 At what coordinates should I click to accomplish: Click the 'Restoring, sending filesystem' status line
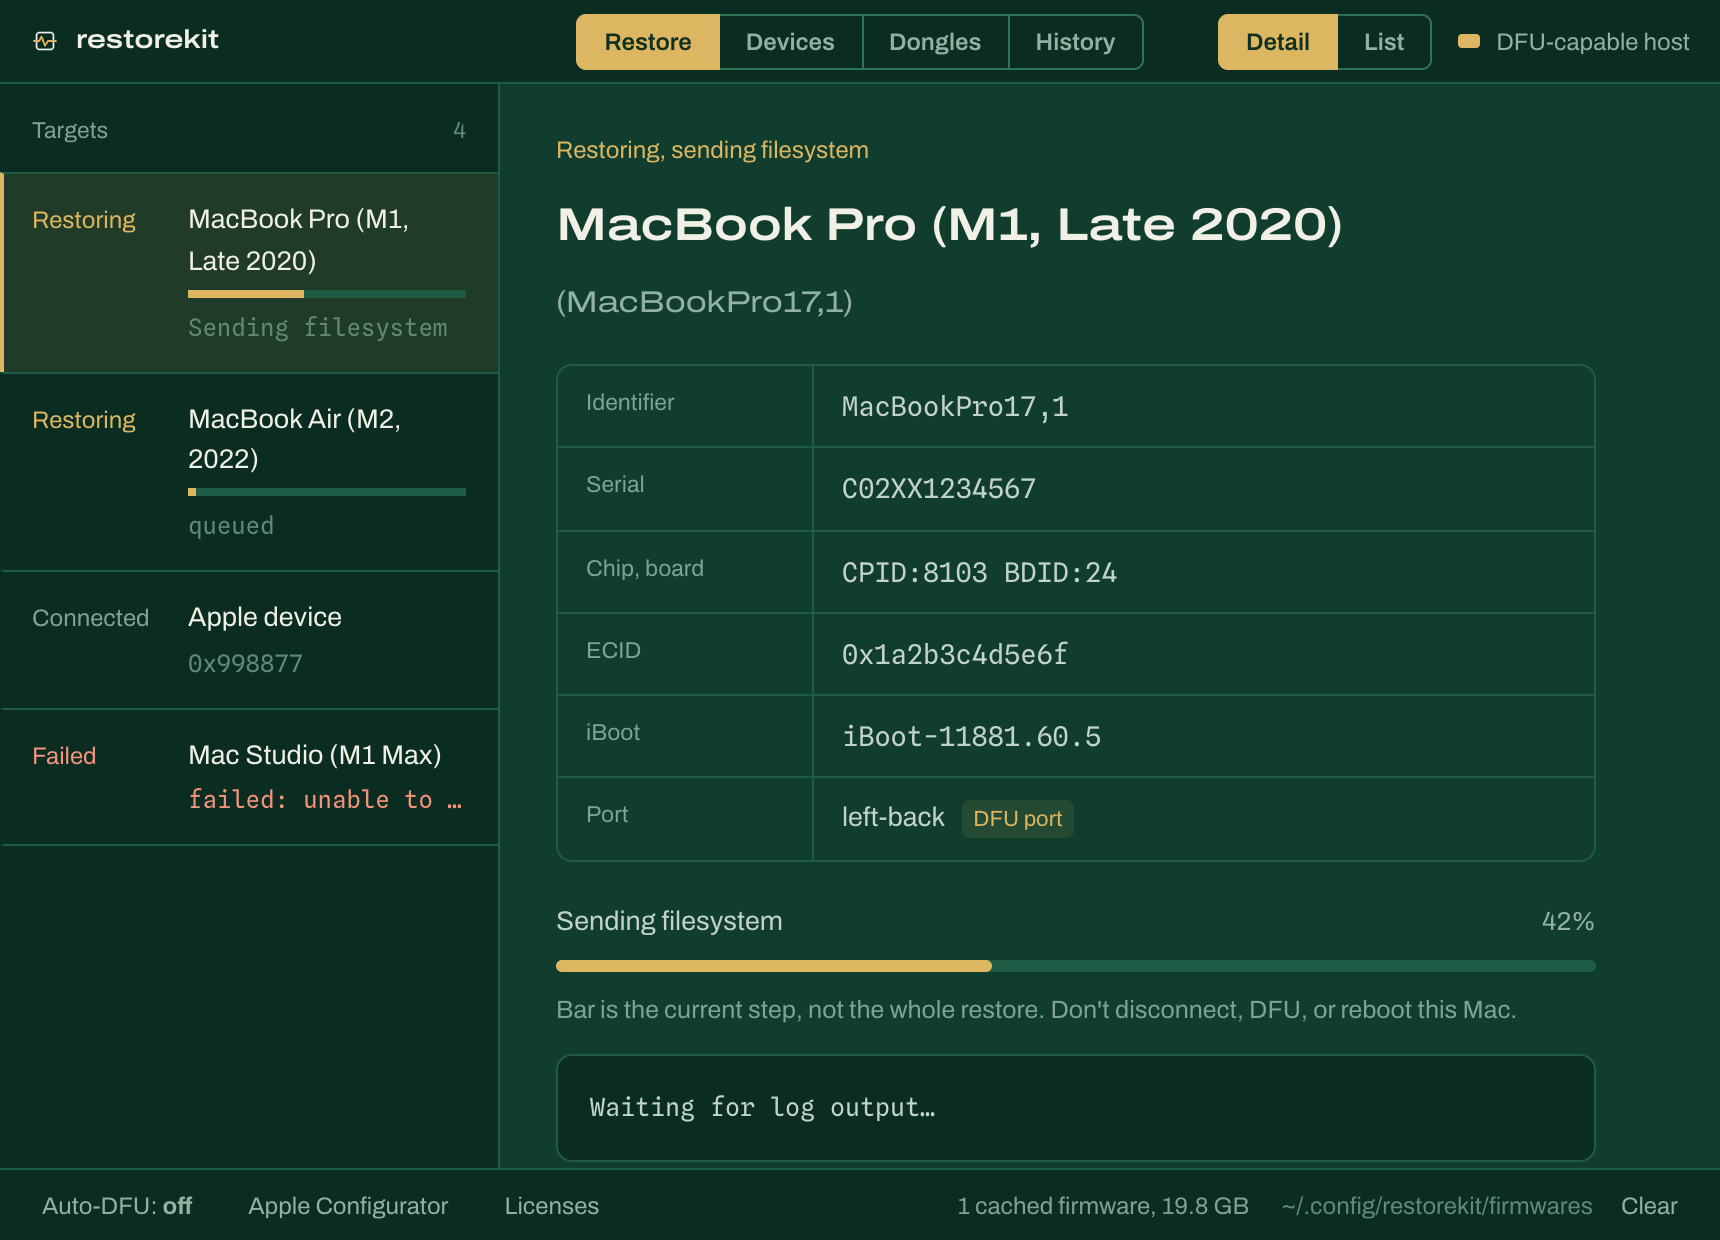pos(712,150)
